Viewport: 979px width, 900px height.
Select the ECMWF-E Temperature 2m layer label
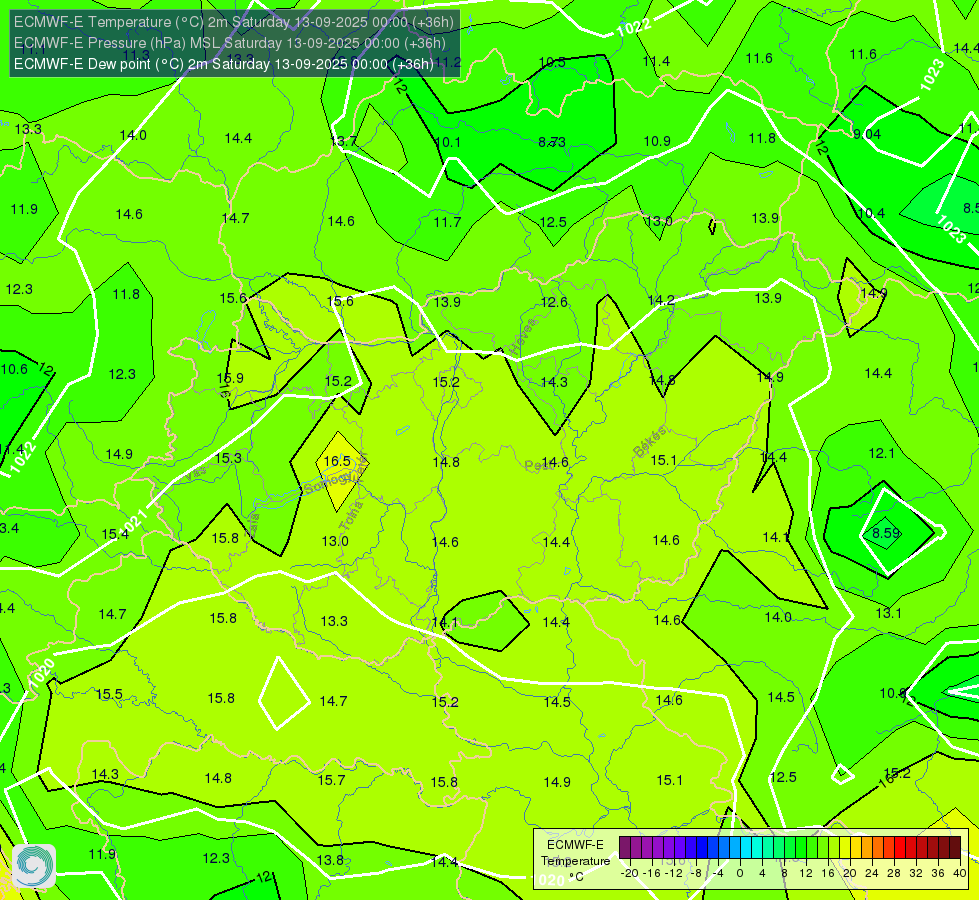tap(234, 22)
